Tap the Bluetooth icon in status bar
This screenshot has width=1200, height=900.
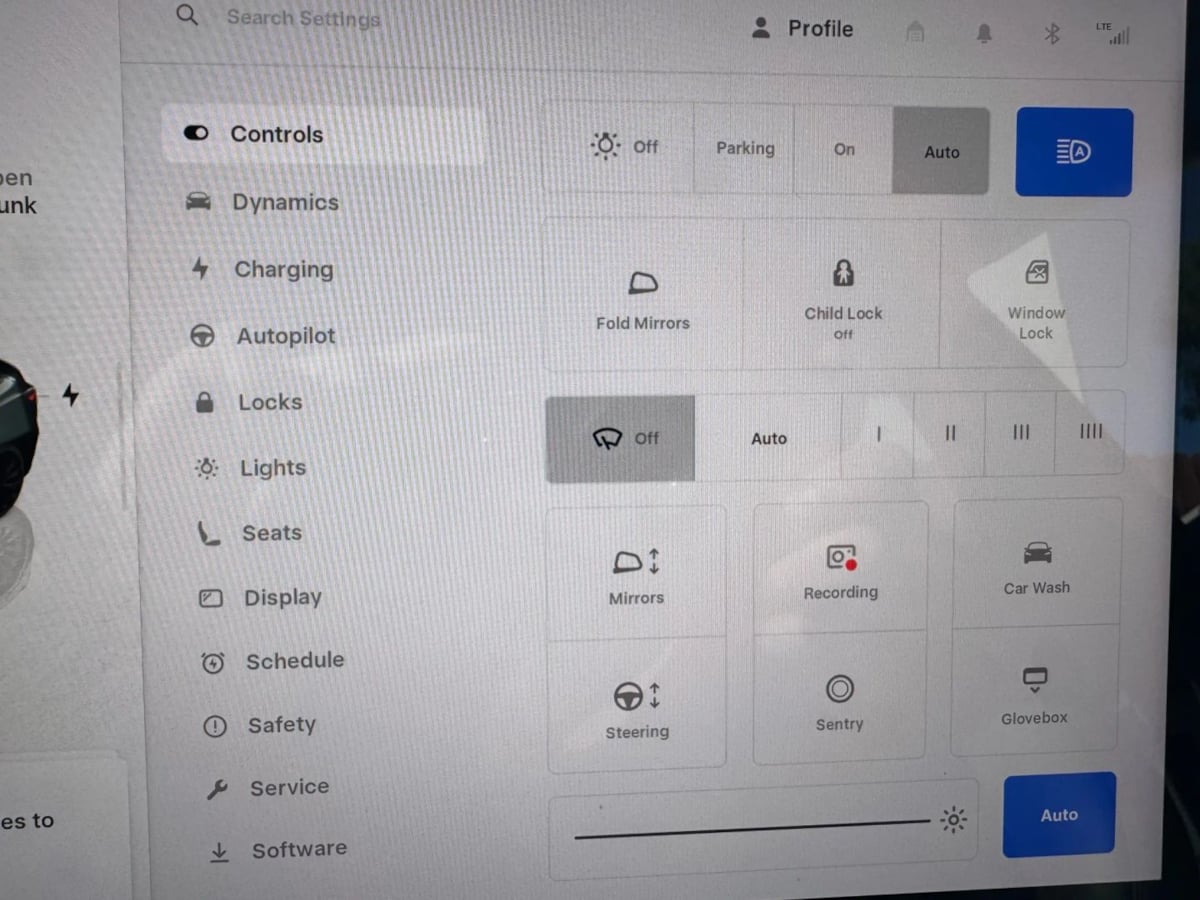[x=1051, y=34]
